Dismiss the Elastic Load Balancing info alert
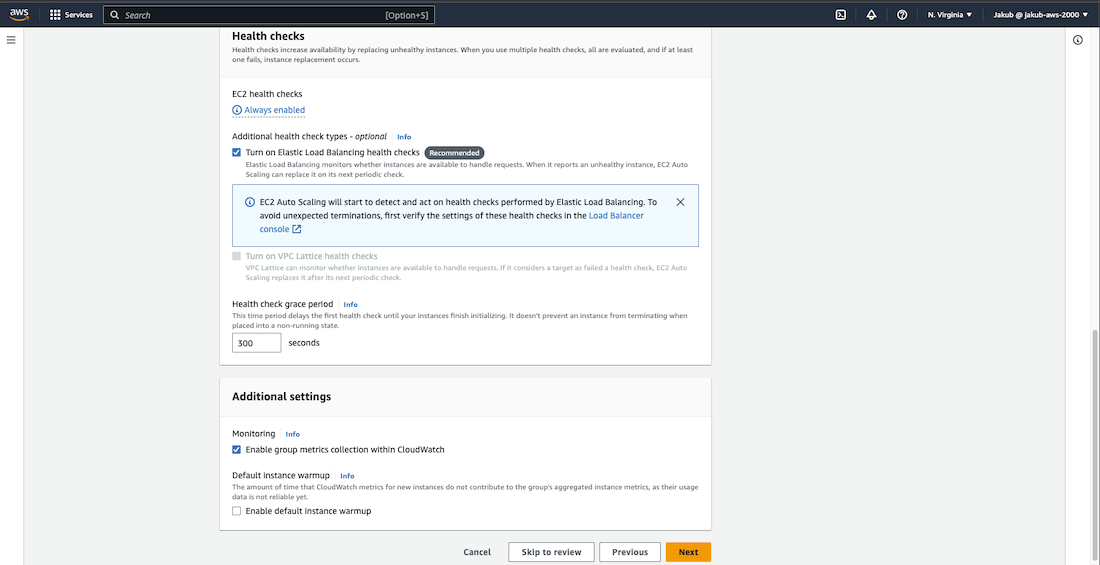1100x565 pixels. (x=680, y=202)
